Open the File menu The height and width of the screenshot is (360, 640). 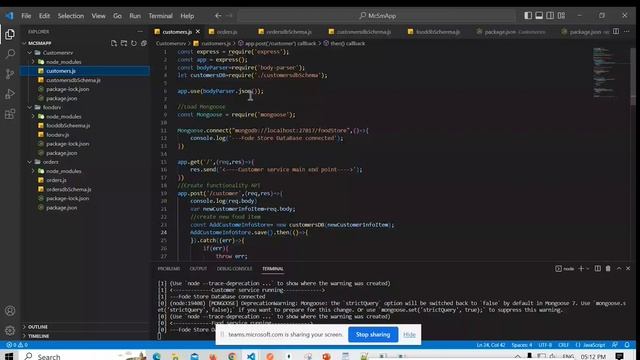coord(26,16)
